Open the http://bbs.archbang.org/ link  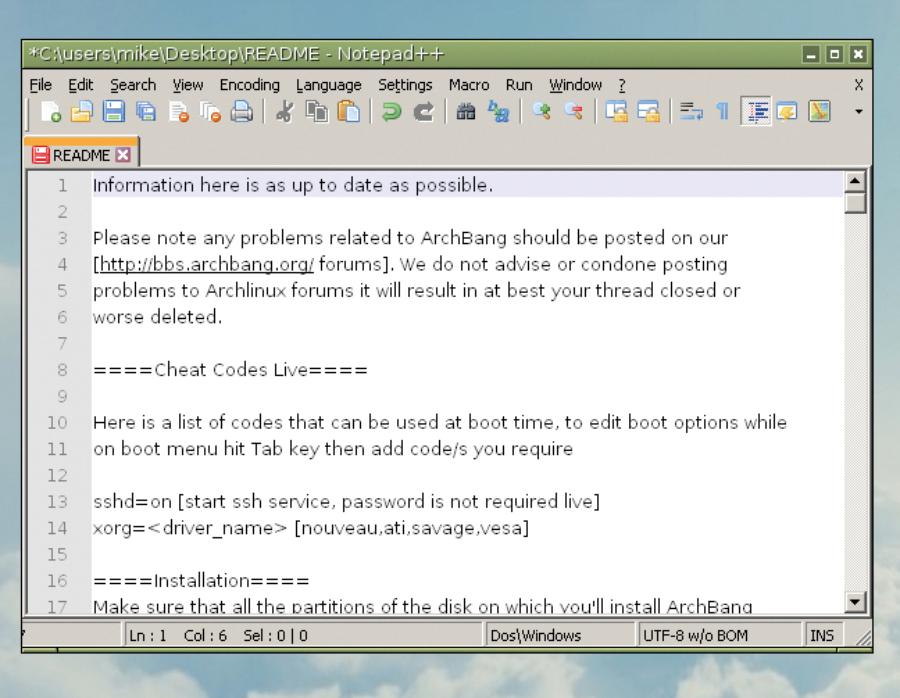pyautogui.click(x=207, y=264)
